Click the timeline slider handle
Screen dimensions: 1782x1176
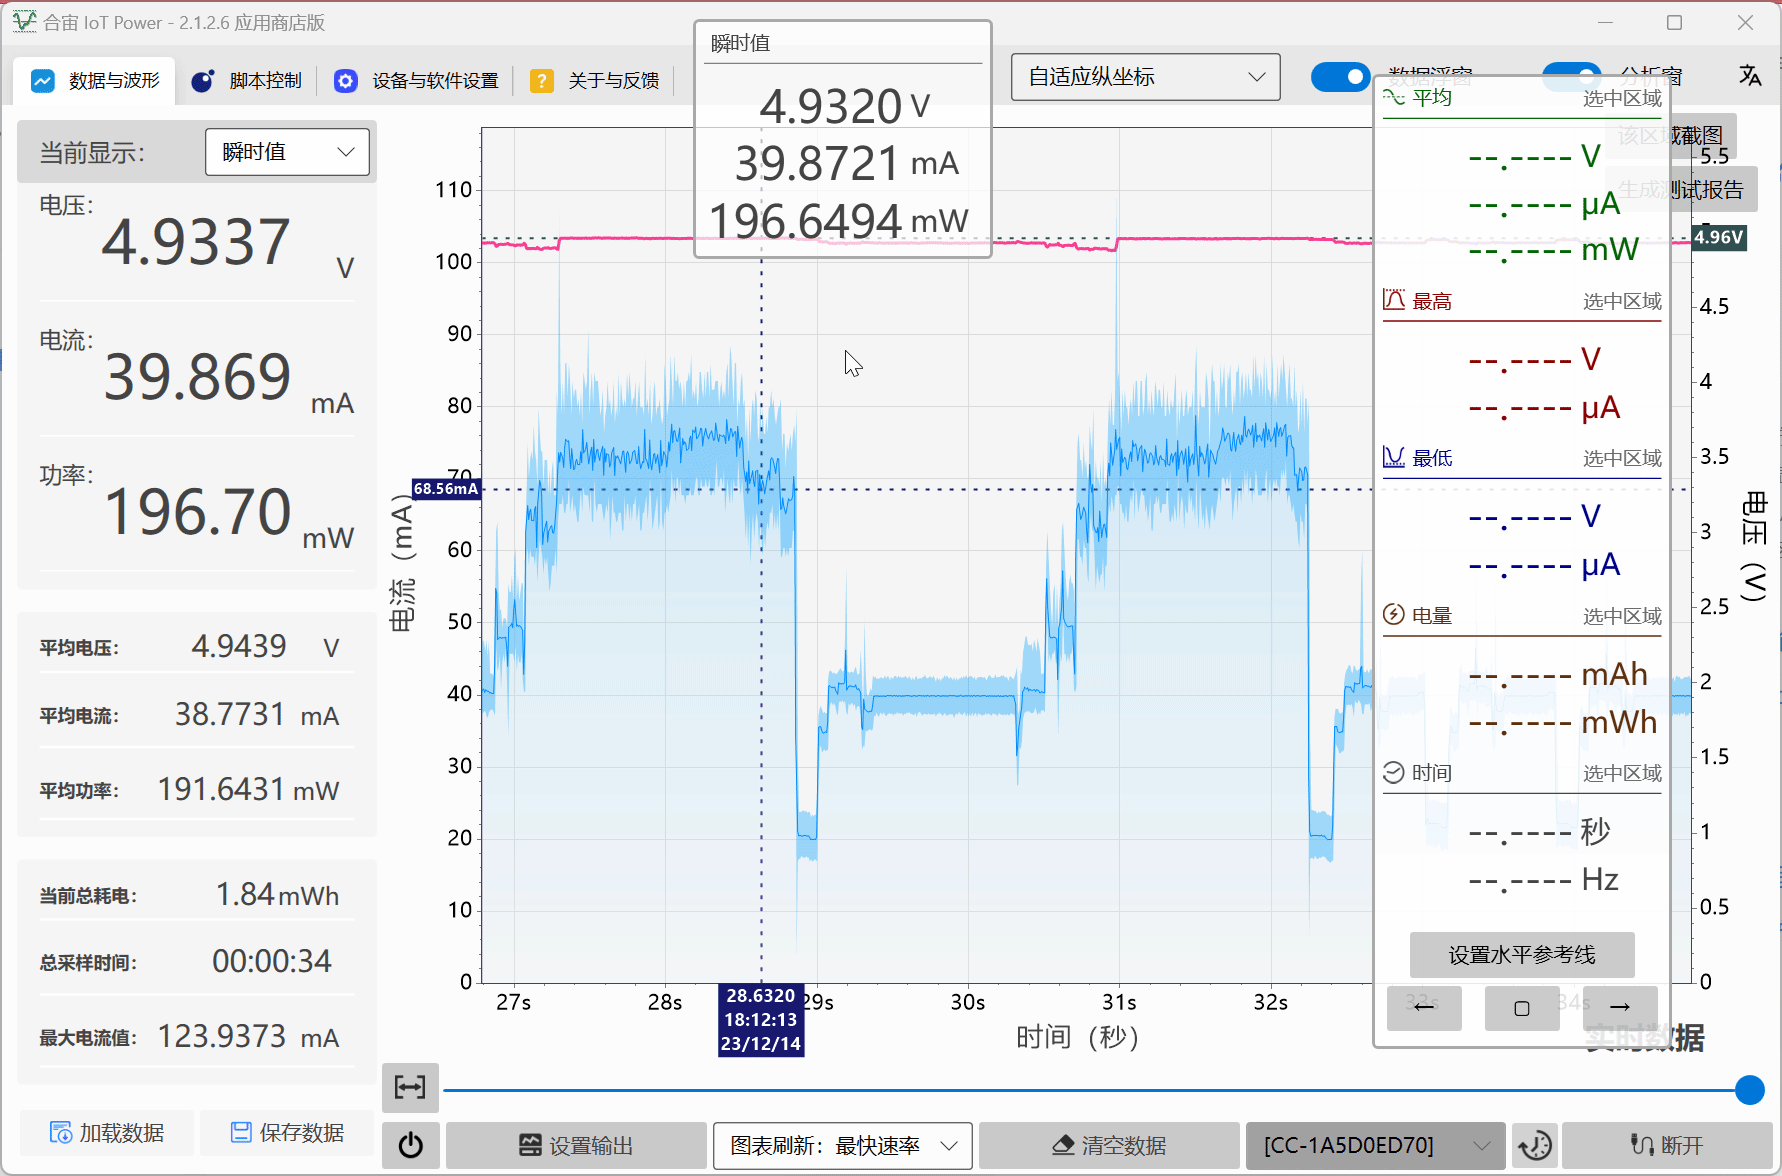tap(1749, 1090)
